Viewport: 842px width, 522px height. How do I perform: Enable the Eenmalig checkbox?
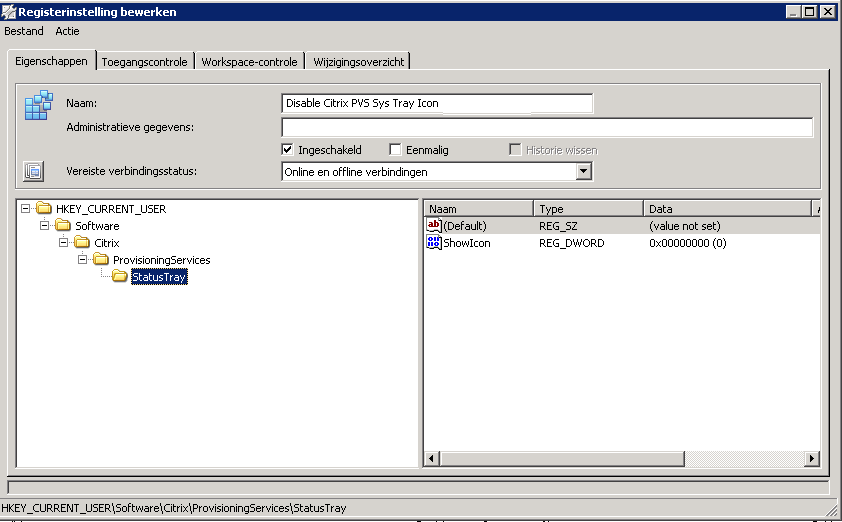pyautogui.click(x=395, y=149)
